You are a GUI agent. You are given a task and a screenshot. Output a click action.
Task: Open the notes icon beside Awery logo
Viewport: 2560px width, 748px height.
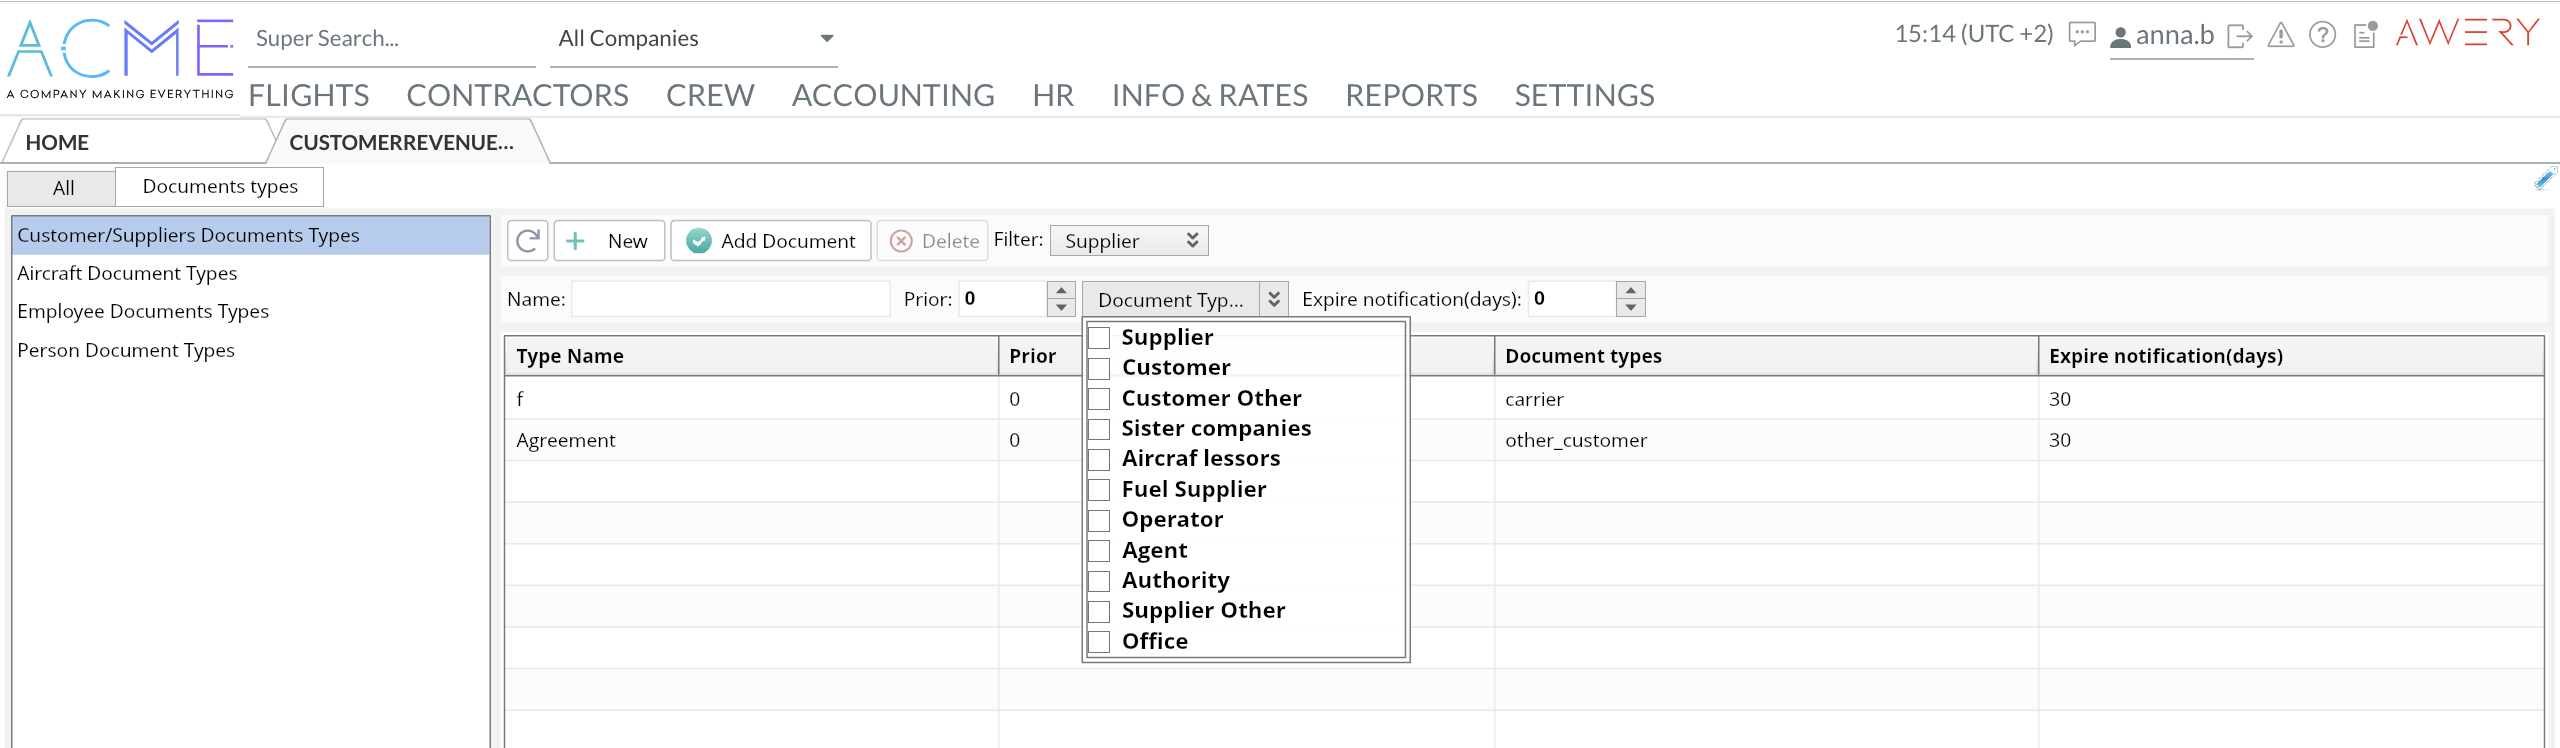(x=2365, y=36)
